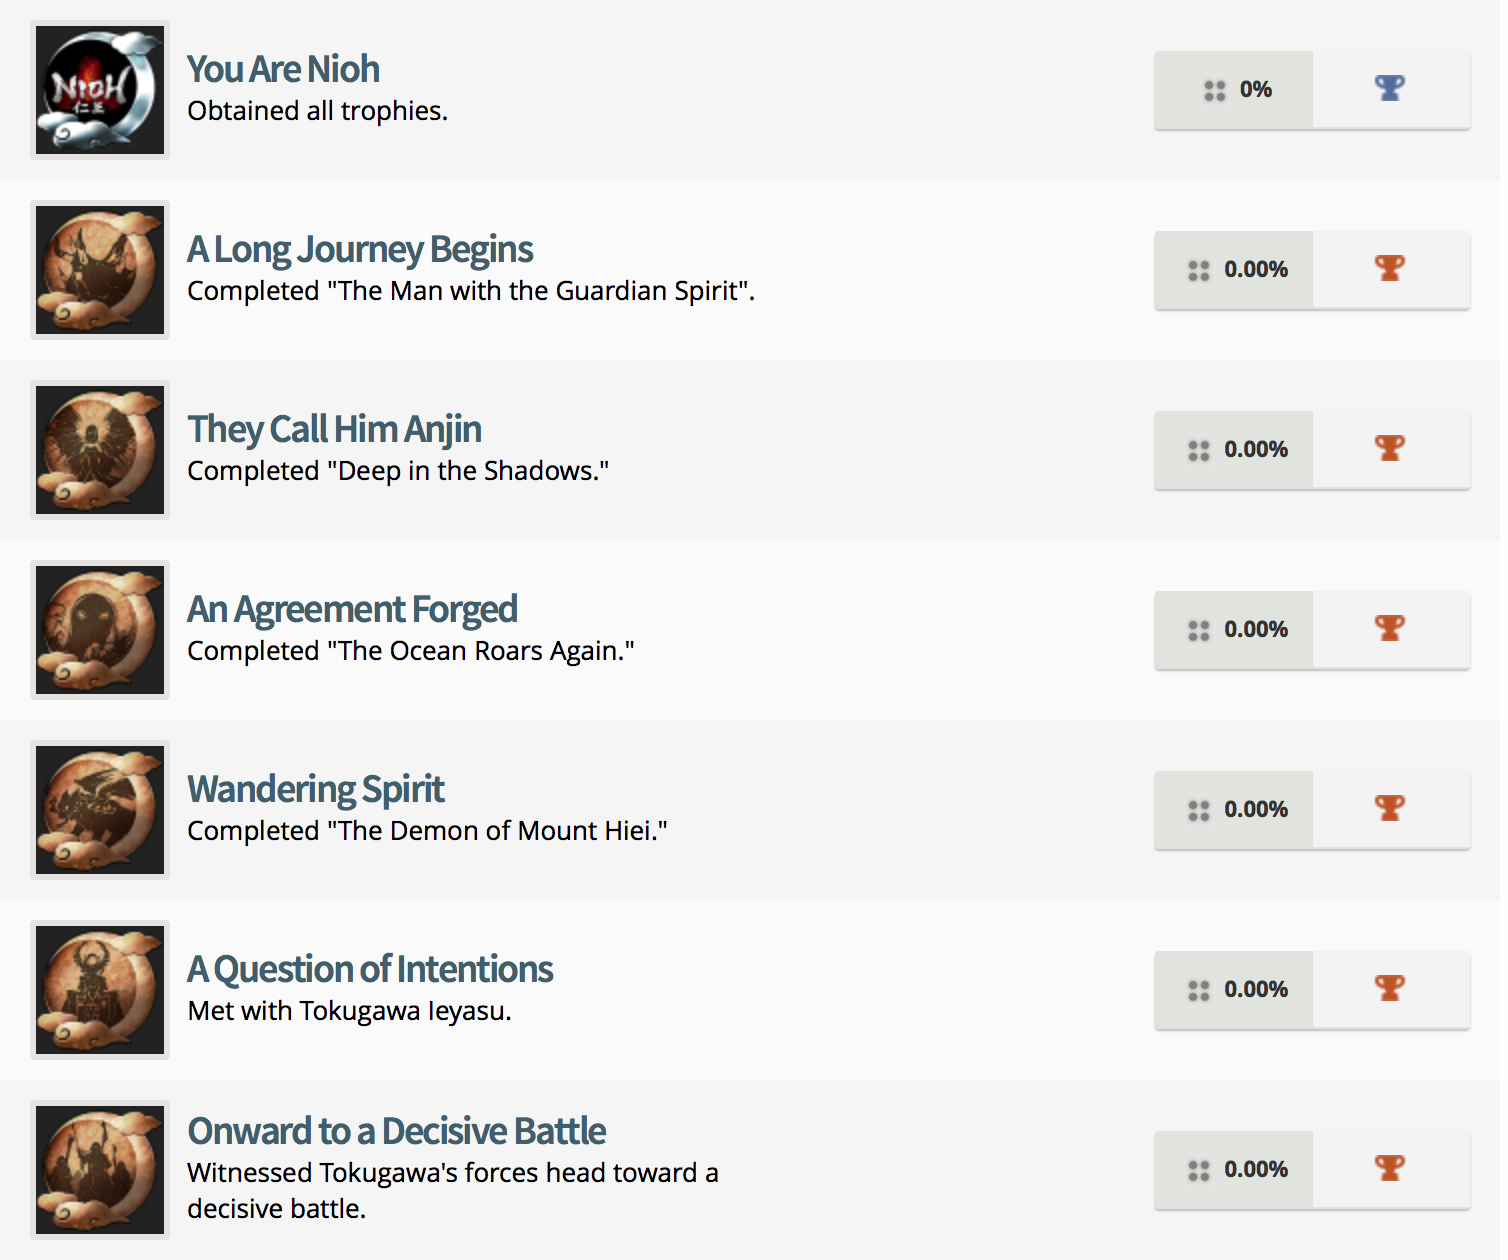Open the They Call Him Anjin trophy link

pyautogui.click(x=334, y=428)
